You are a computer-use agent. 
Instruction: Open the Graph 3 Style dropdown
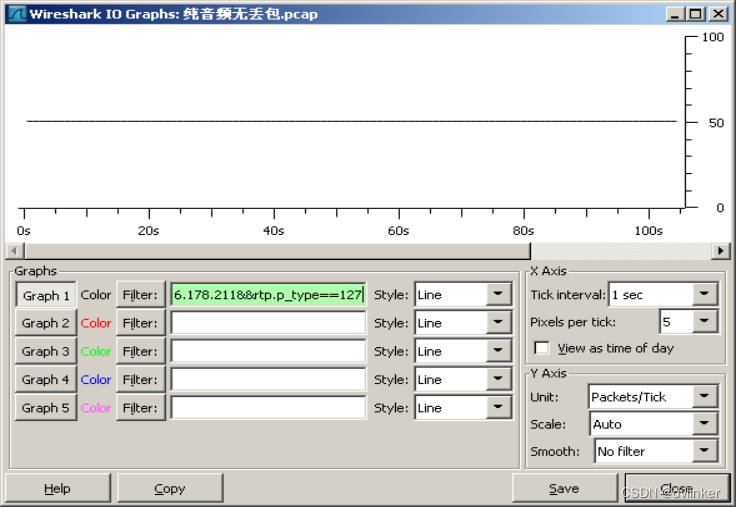click(463, 351)
